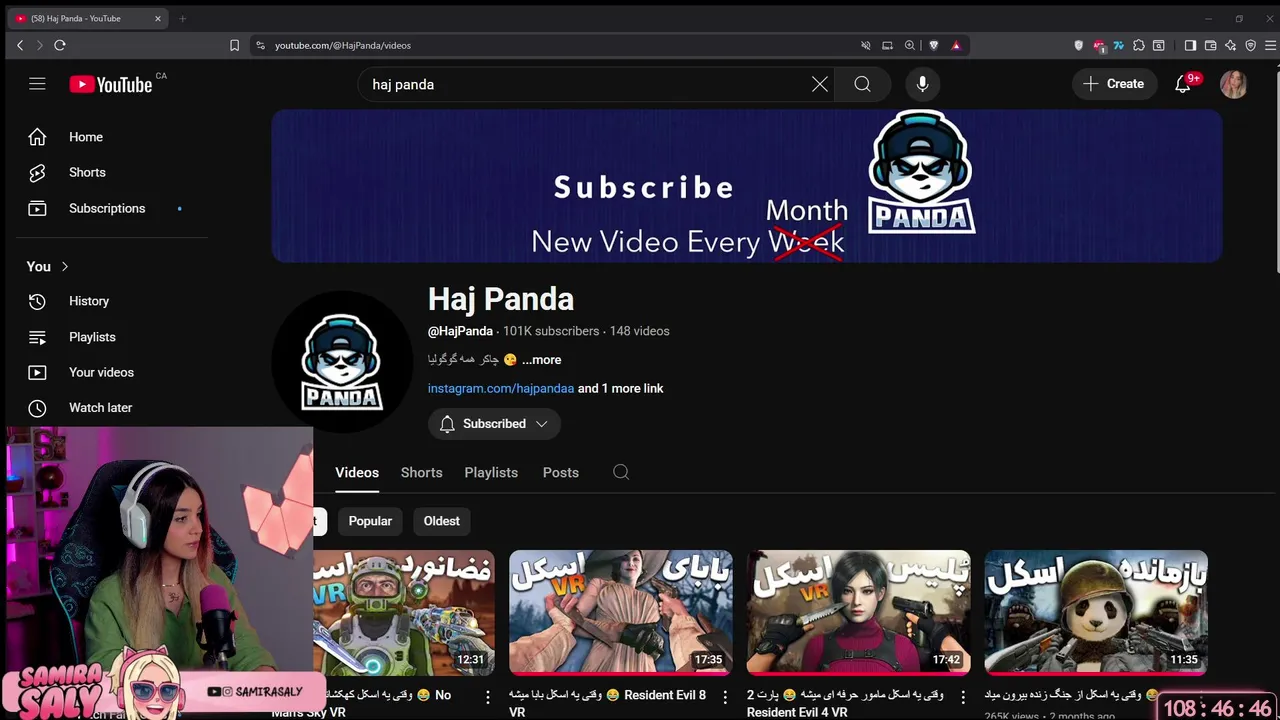Open the Resident Evil 8 VR thumbnail
This screenshot has width=1280, height=720.
(x=621, y=612)
